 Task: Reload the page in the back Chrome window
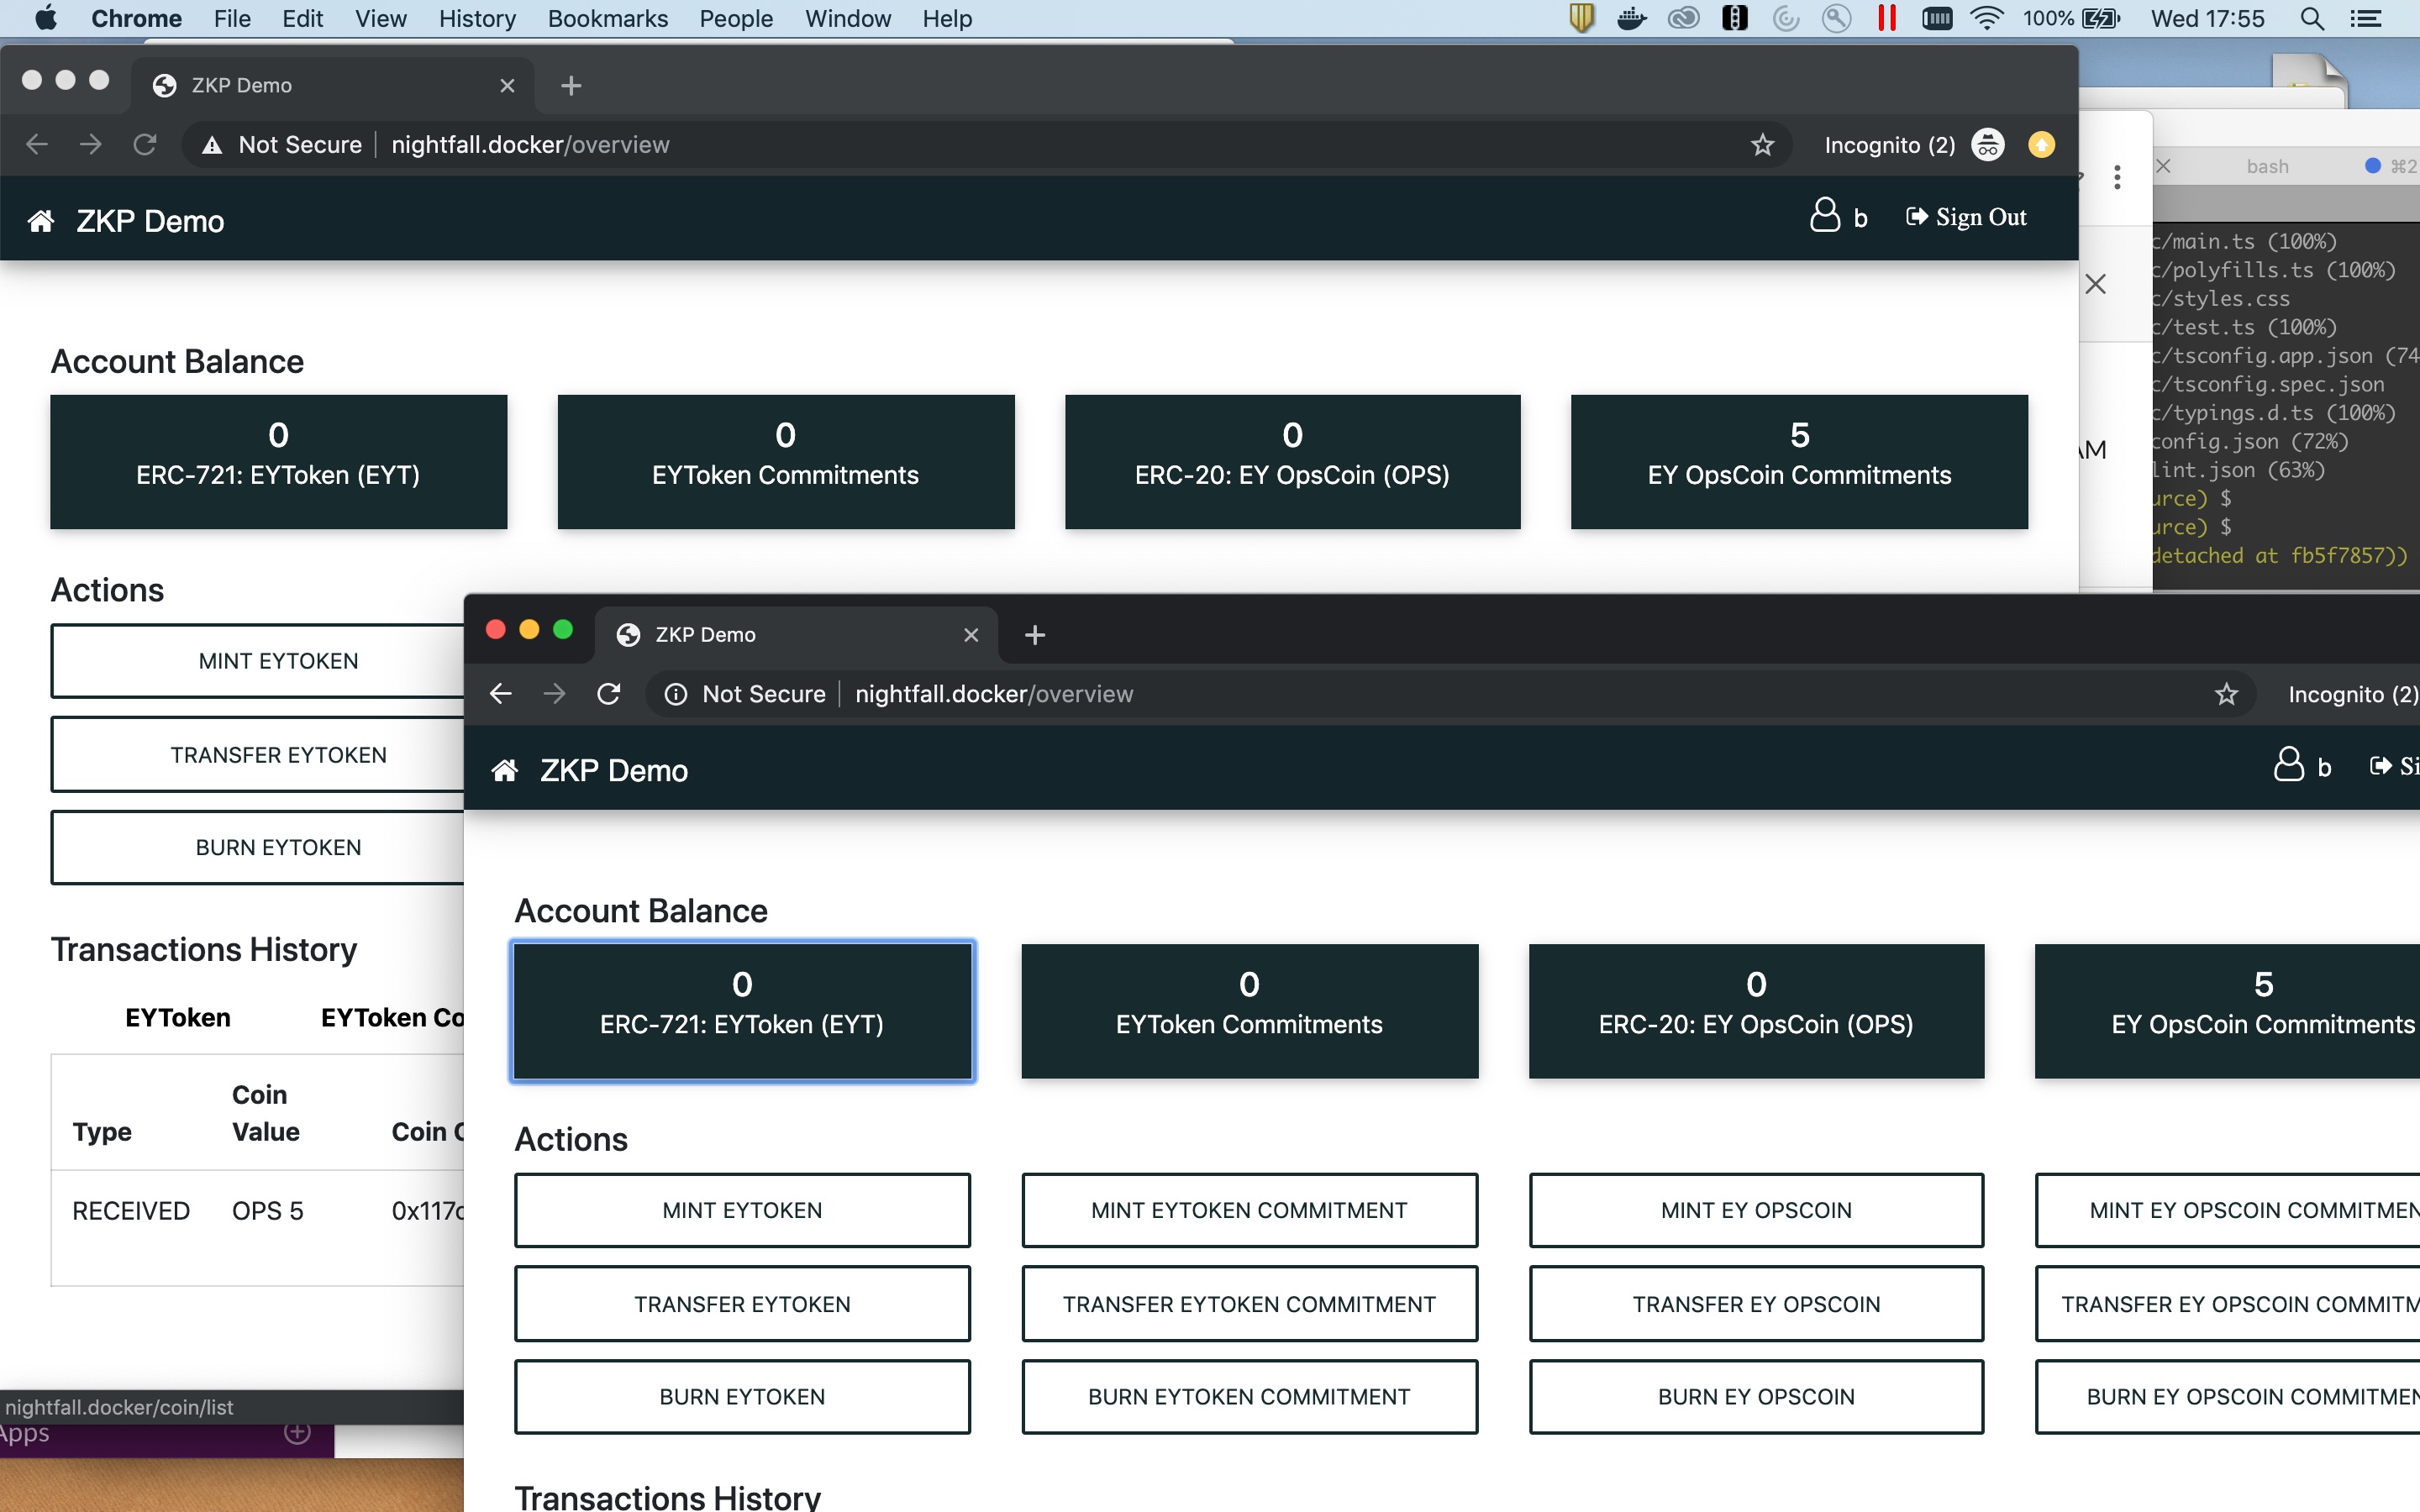tap(145, 145)
